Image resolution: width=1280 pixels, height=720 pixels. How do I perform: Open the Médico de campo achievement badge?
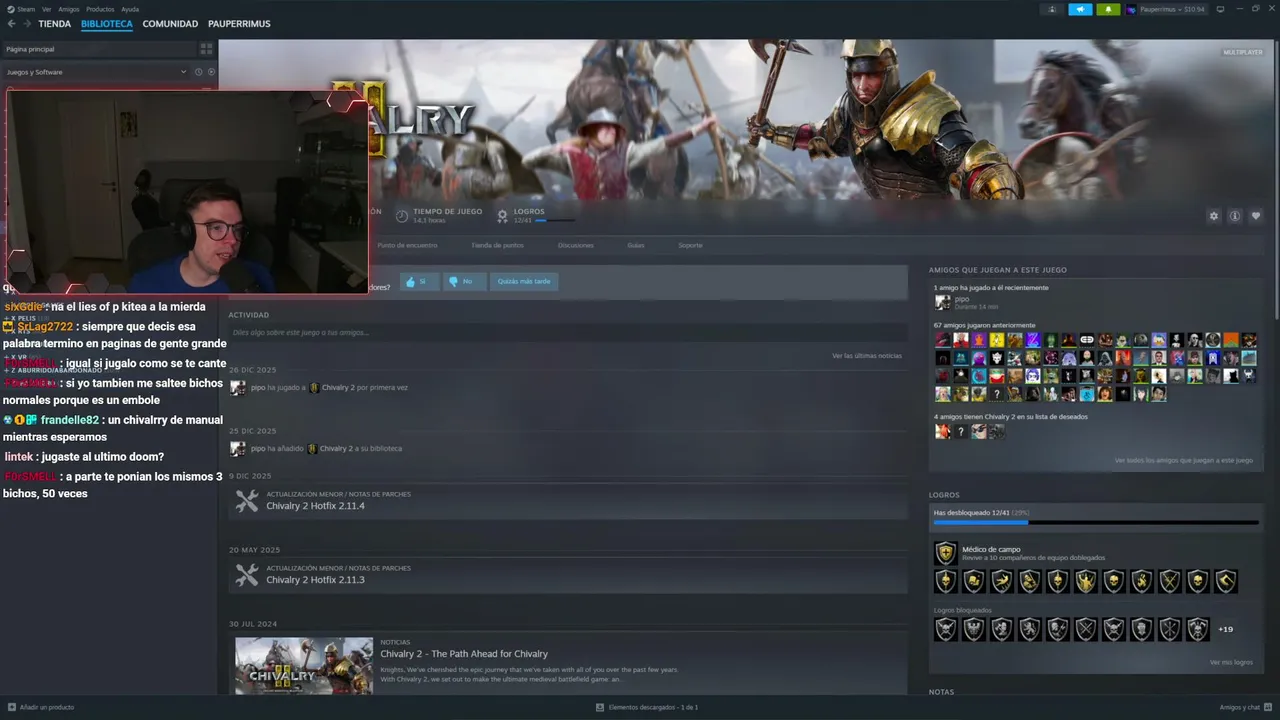click(945, 553)
